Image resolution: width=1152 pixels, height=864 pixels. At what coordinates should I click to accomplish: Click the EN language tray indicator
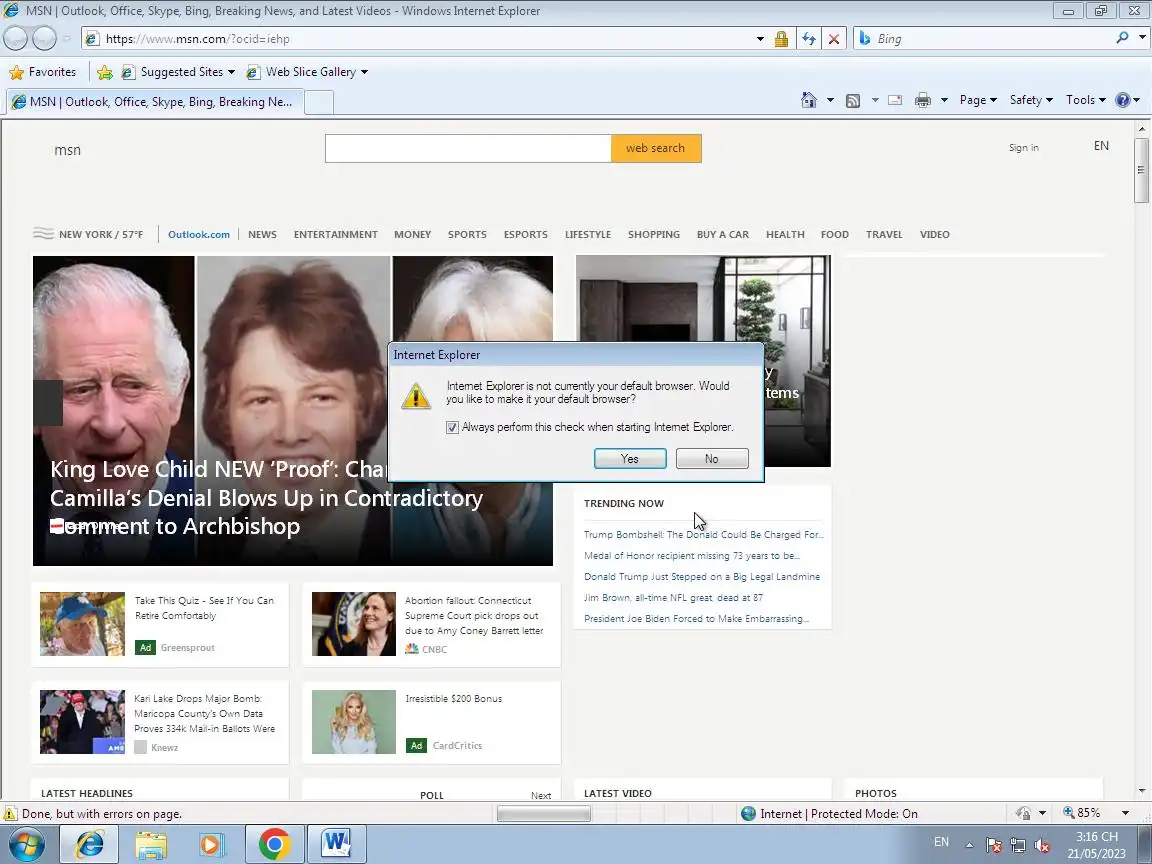pos(941,843)
